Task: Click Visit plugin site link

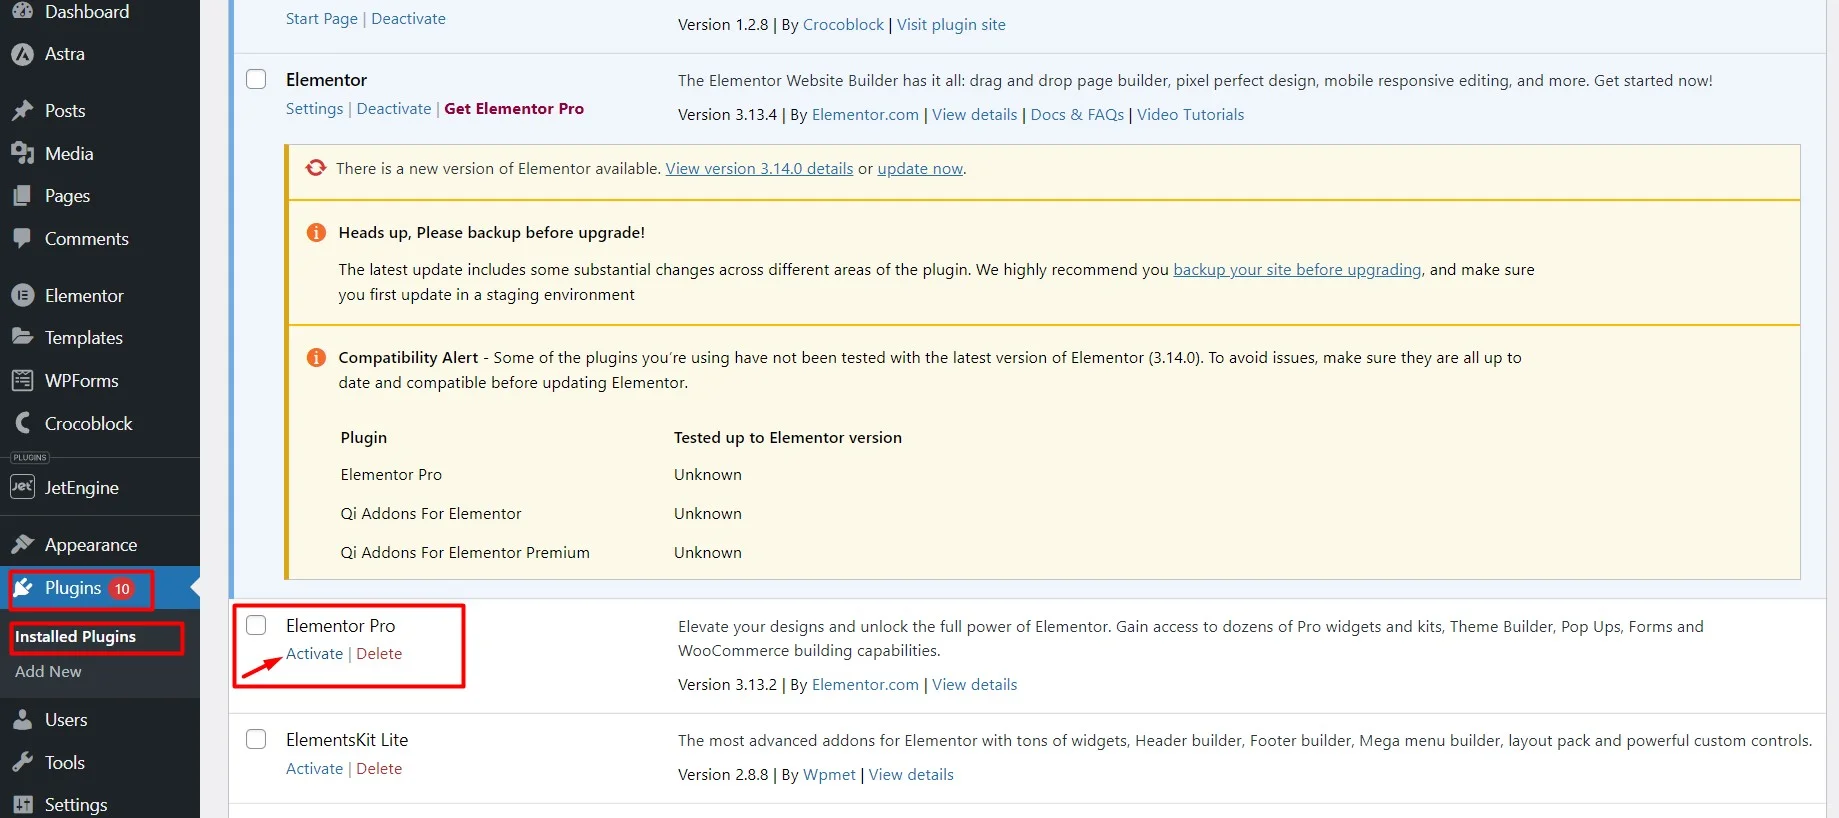Action: pos(951,24)
